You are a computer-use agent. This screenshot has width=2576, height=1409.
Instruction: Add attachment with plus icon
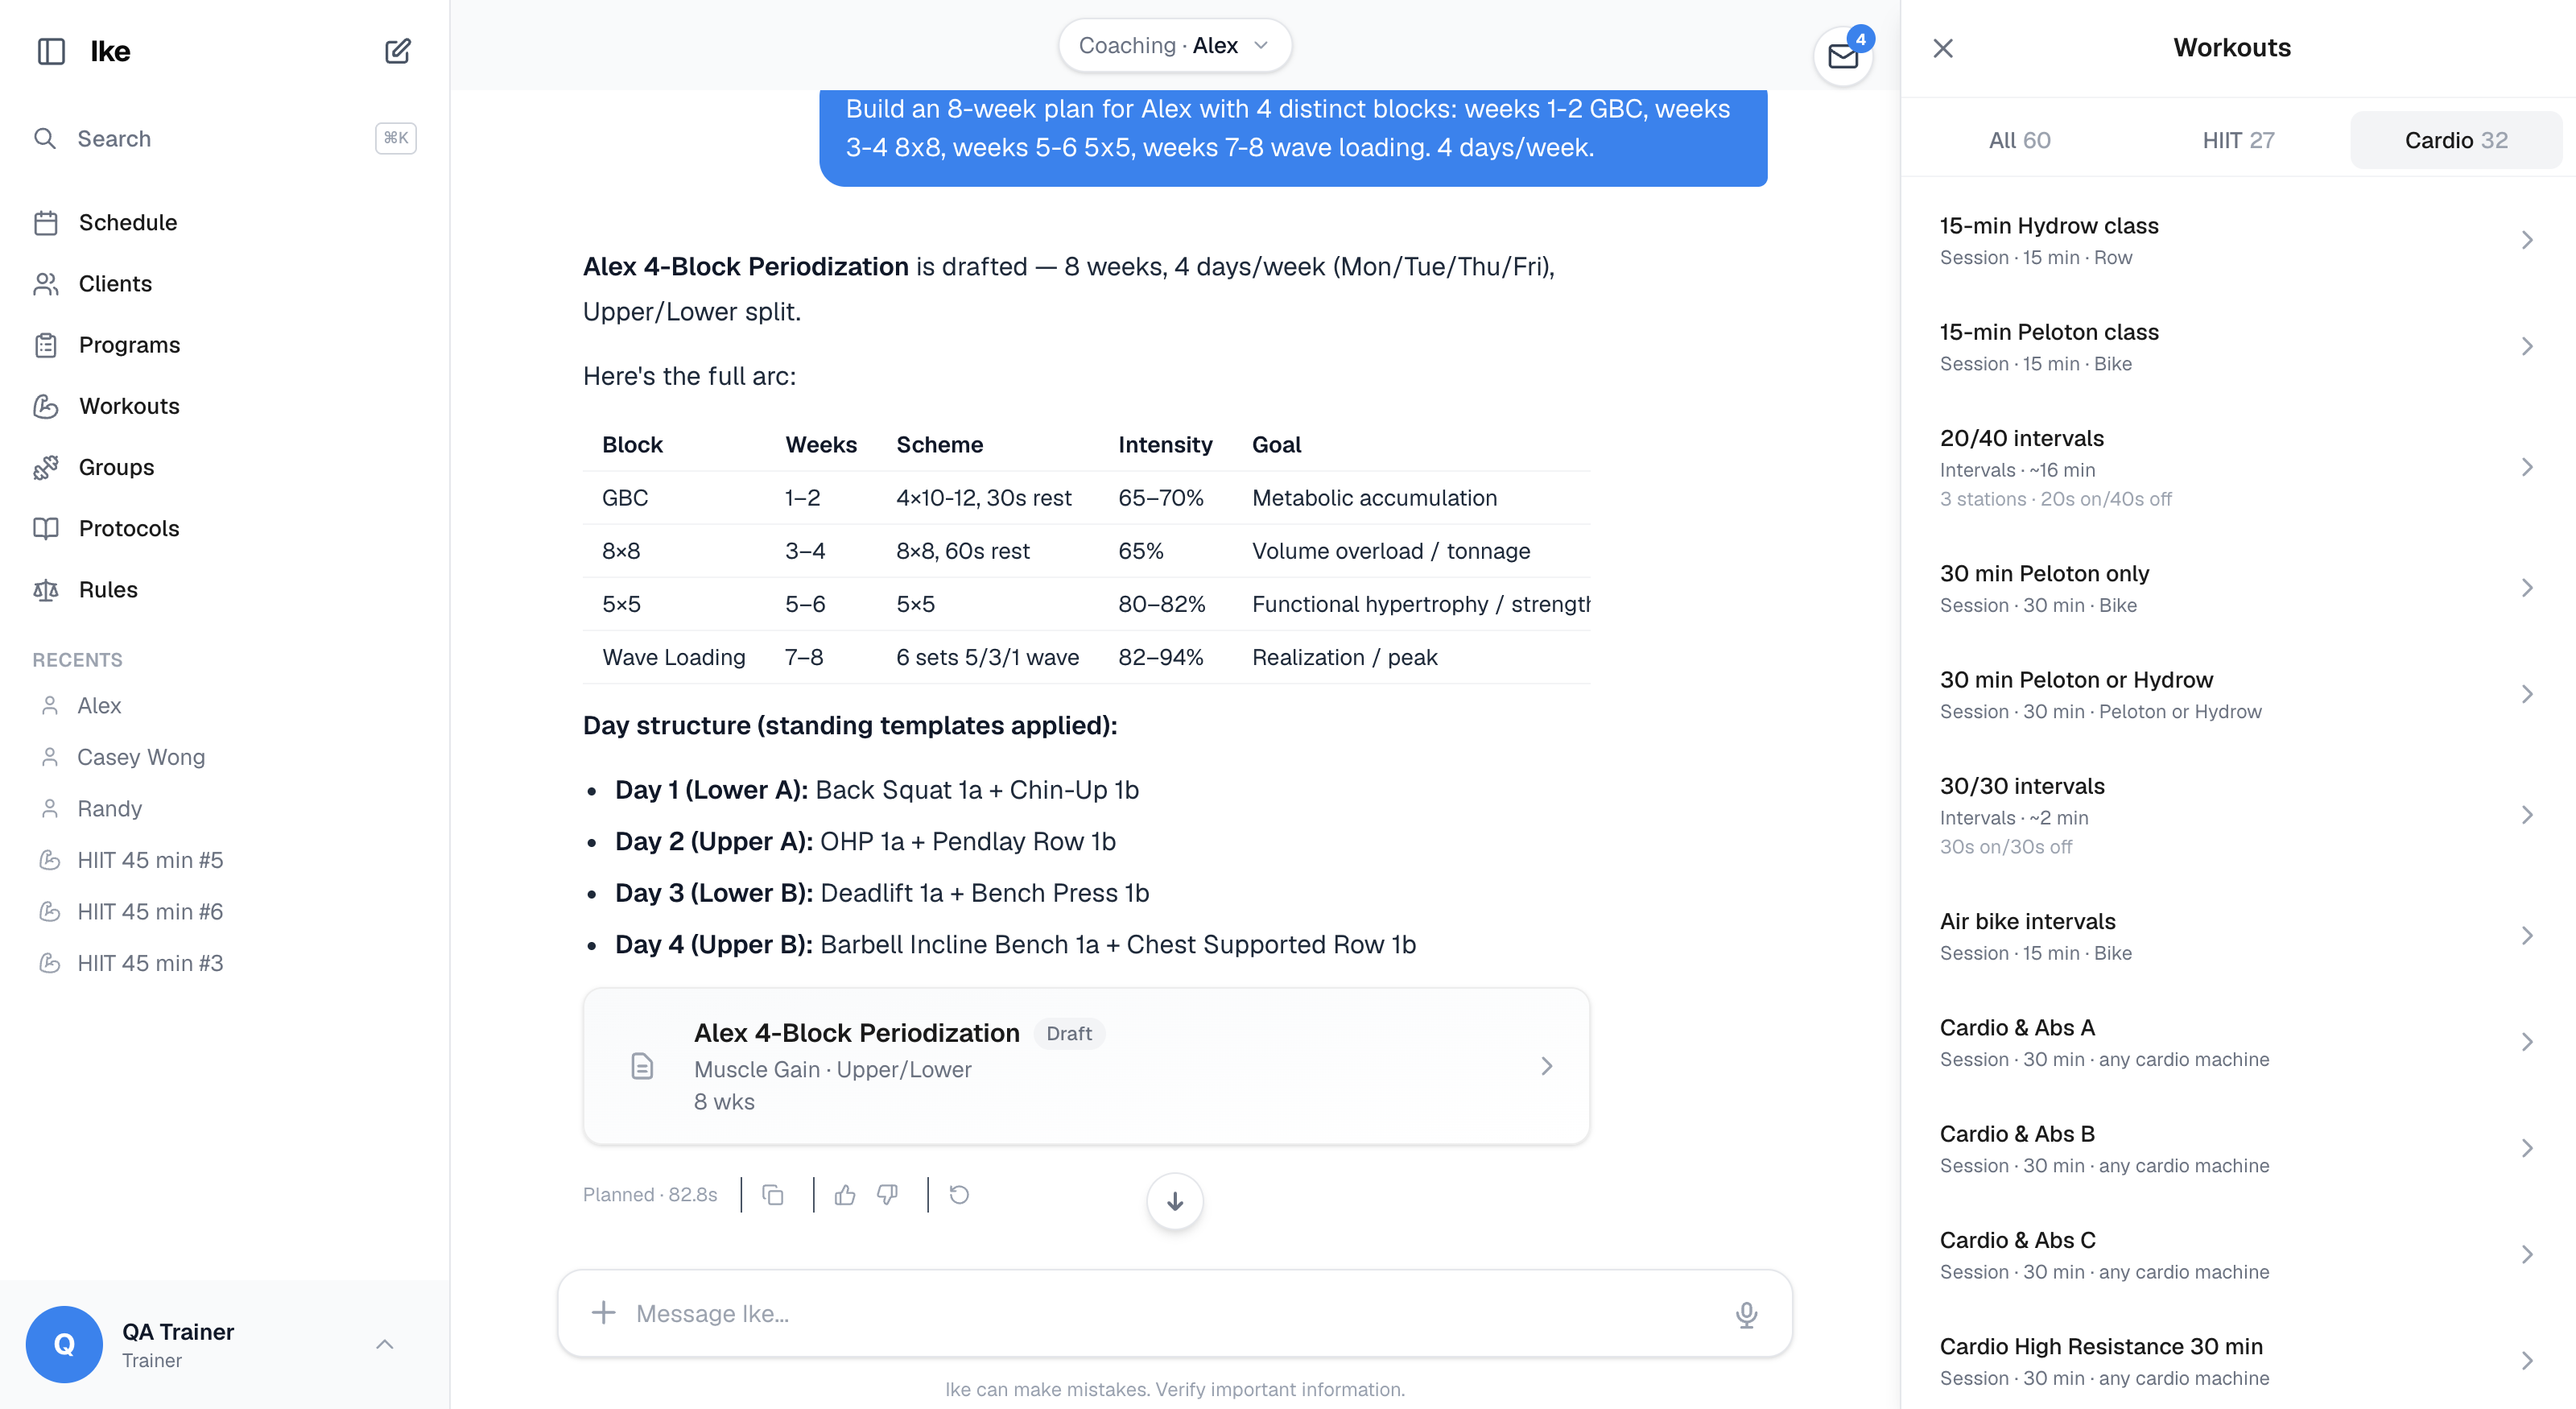[x=603, y=1313]
